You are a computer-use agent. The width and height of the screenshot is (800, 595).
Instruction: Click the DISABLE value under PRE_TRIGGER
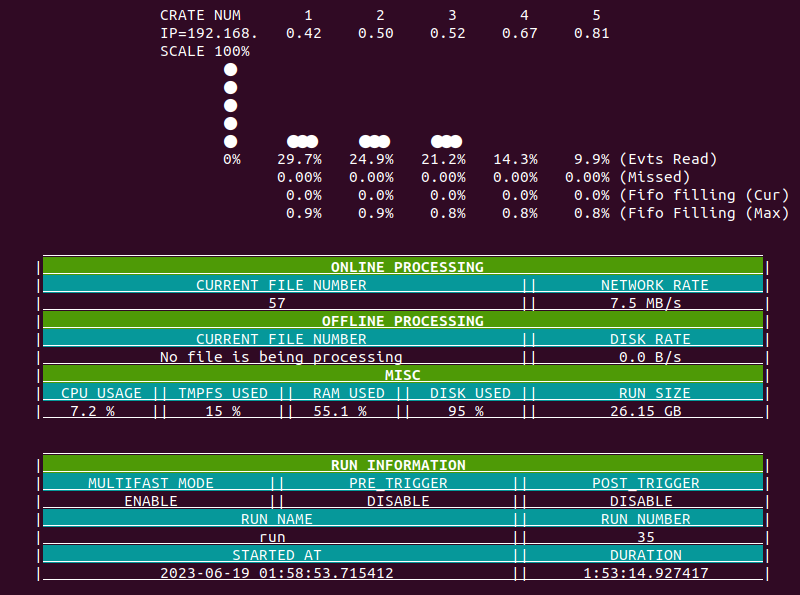tap(398, 501)
